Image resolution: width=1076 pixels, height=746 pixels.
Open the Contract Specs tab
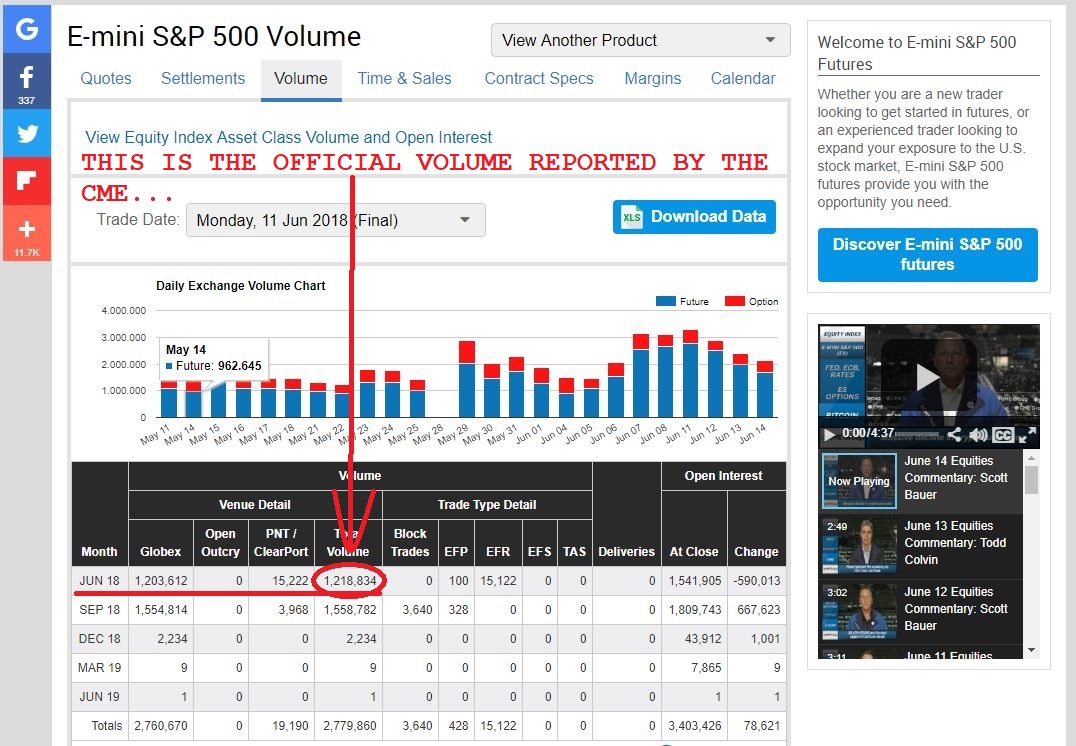pos(539,78)
